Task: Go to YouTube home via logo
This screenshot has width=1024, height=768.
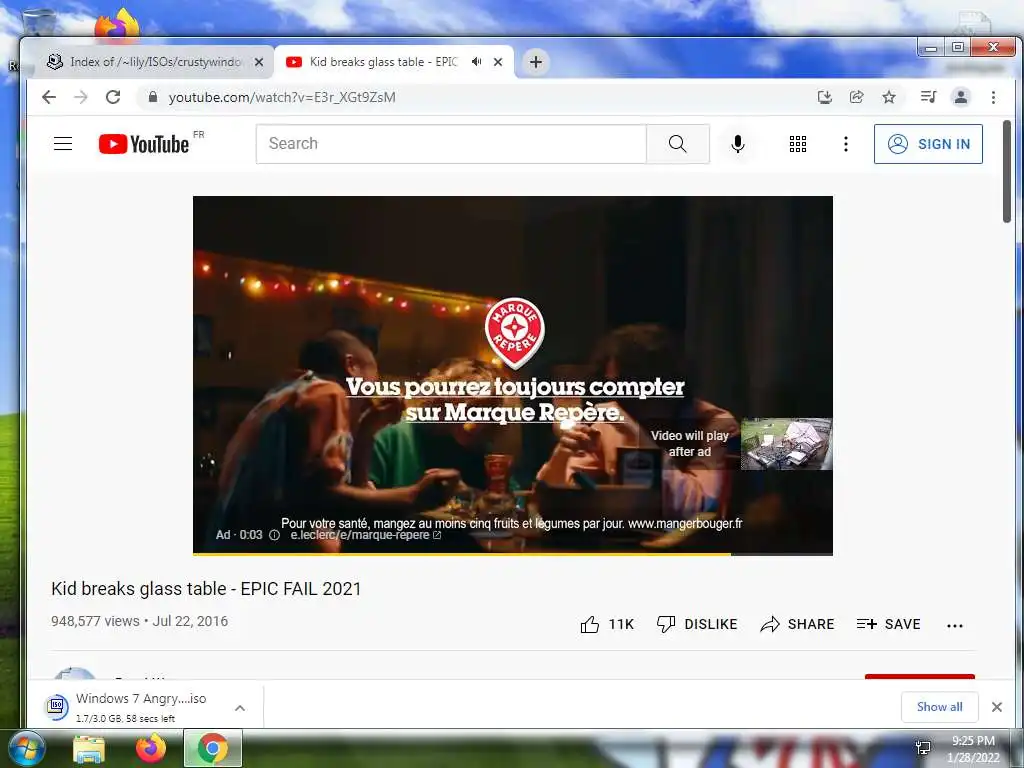Action: (144, 144)
